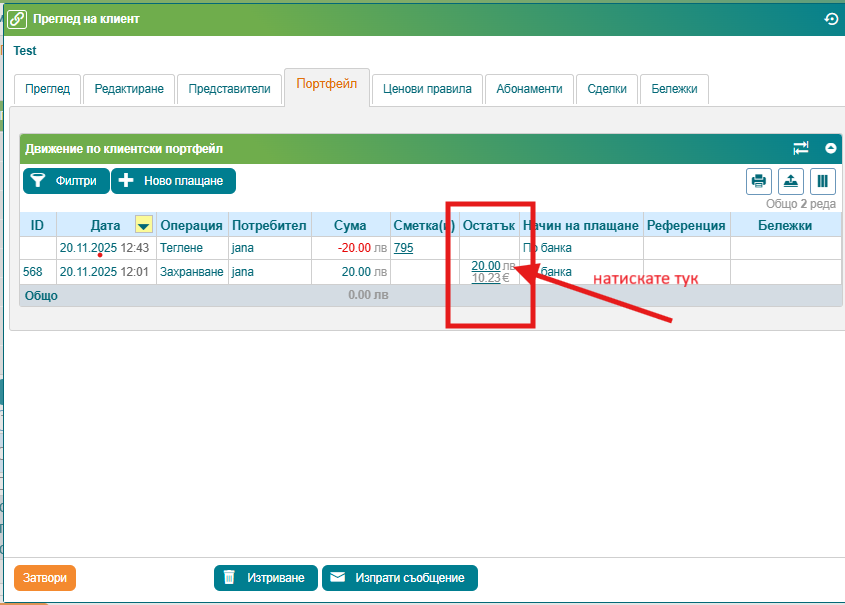Go to the Абонаменти tab
Image resolution: width=845 pixels, height=605 pixels.
(530, 89)
